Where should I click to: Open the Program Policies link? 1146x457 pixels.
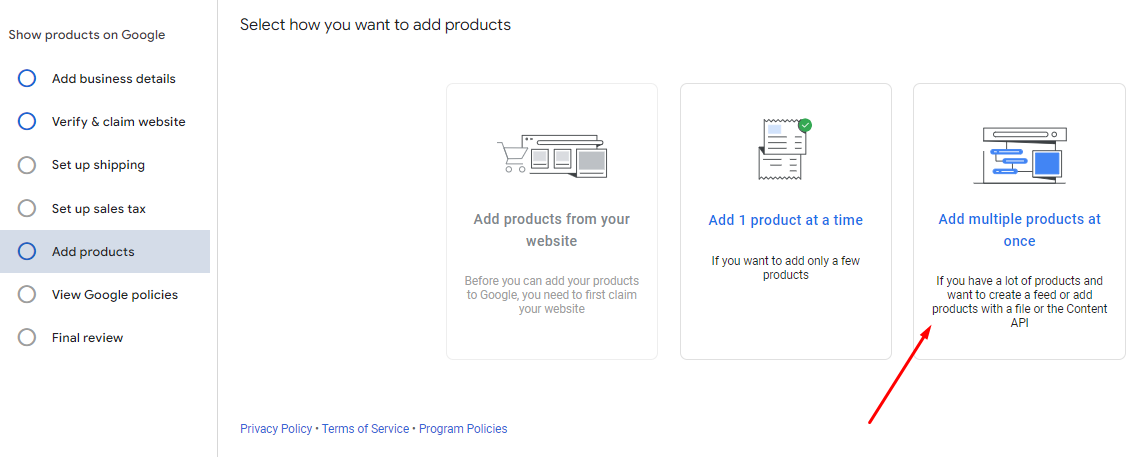tap(463, 429)
